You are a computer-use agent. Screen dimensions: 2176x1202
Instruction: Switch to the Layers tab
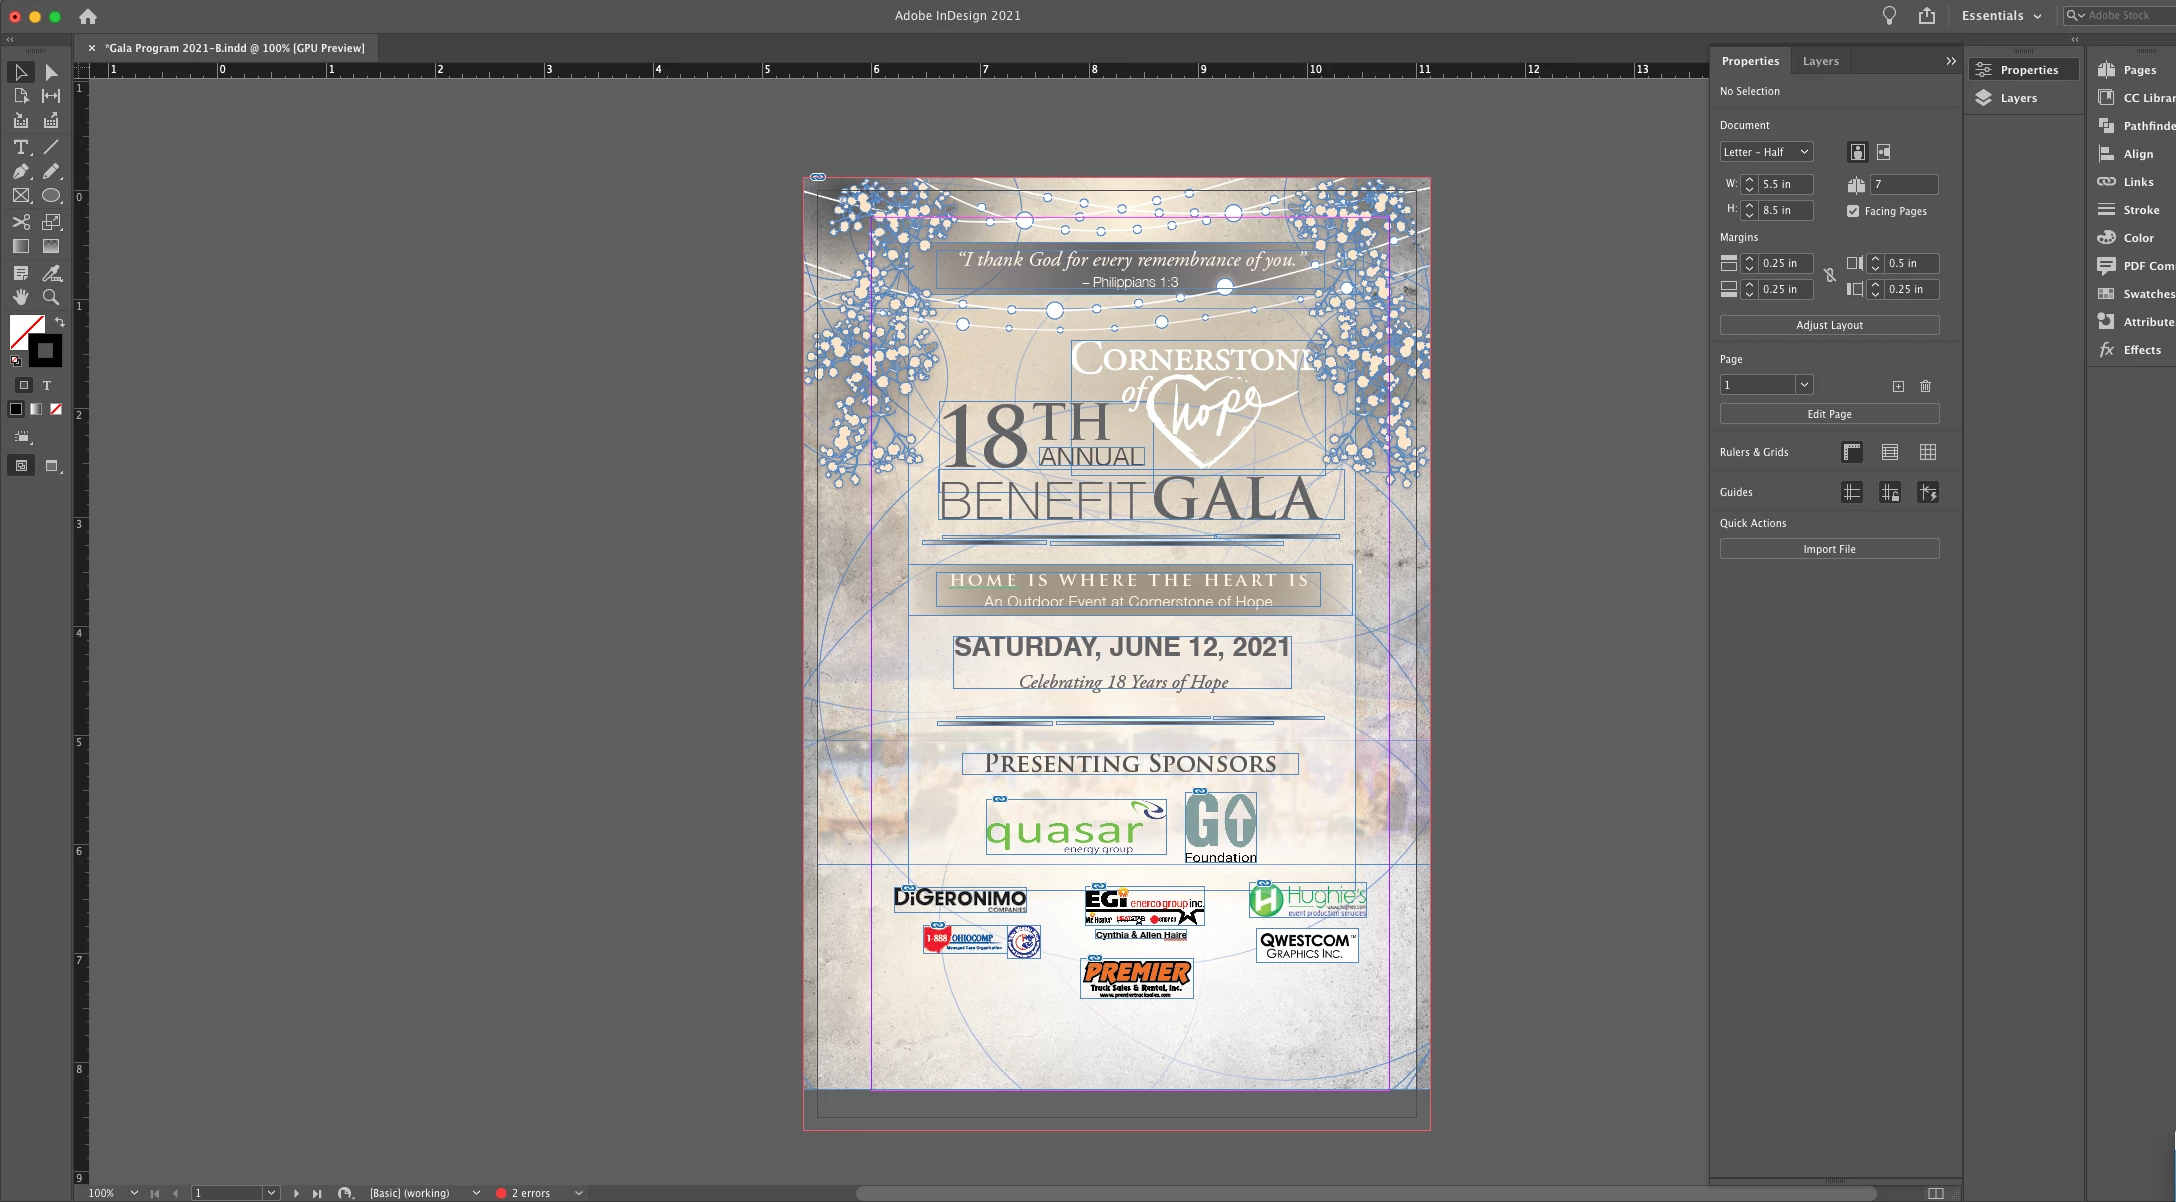coord(1820,61)
